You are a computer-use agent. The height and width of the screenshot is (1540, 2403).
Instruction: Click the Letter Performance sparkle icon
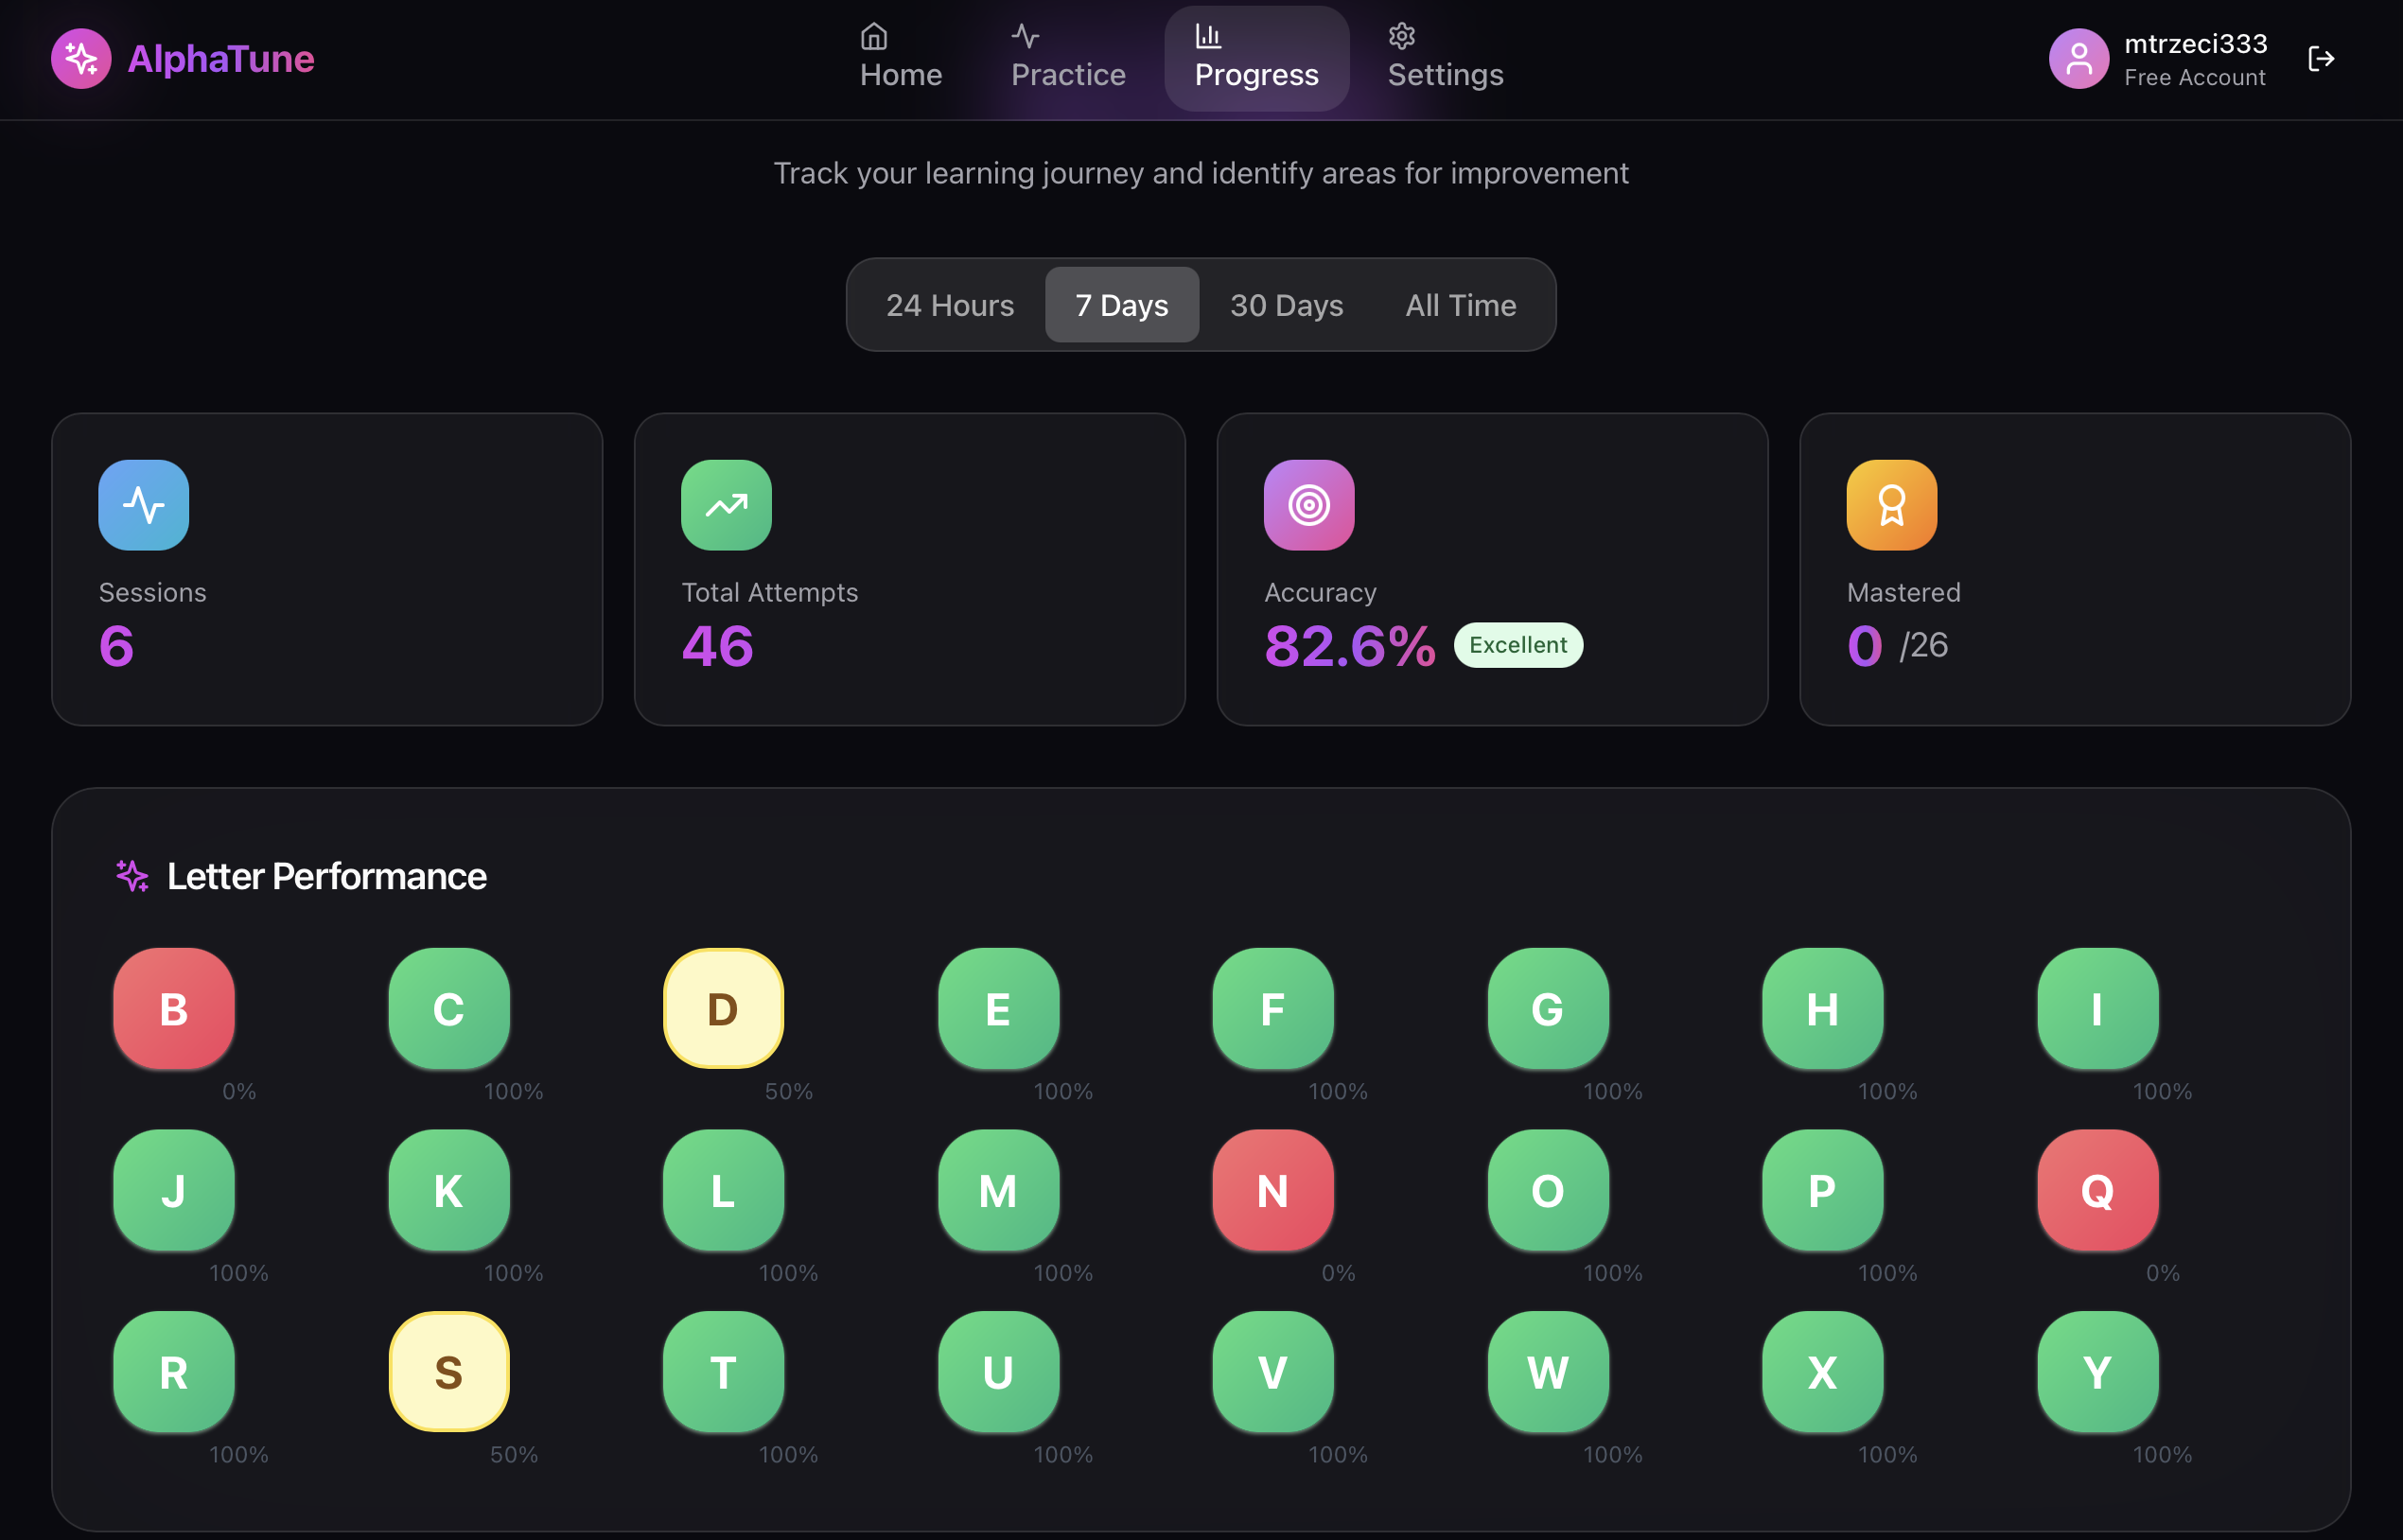point(132,876)
